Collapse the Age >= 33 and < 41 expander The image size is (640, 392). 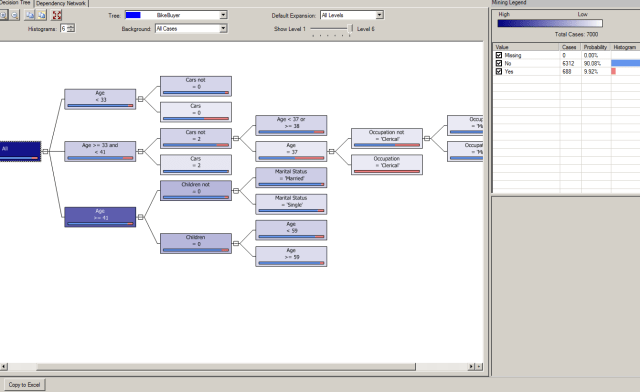tap(140, 151)
